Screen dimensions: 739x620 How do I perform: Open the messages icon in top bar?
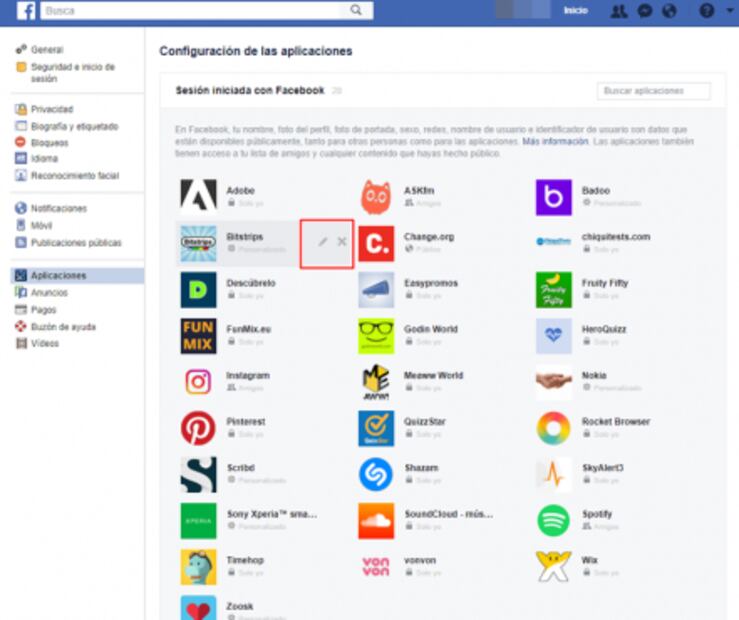coord(645,11)
